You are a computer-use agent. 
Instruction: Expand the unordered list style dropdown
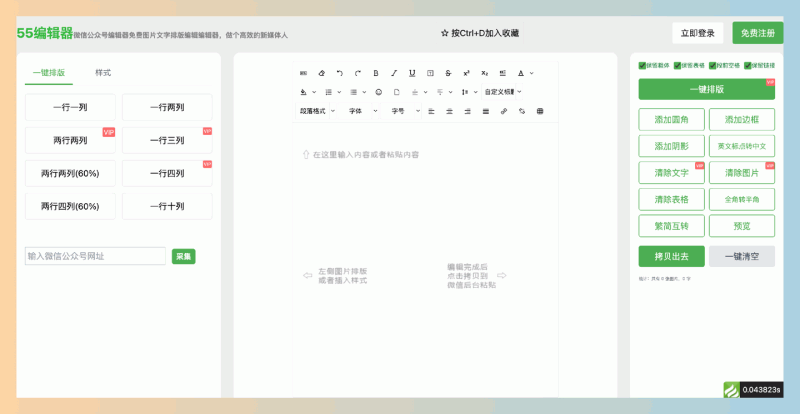pos(364,92)
